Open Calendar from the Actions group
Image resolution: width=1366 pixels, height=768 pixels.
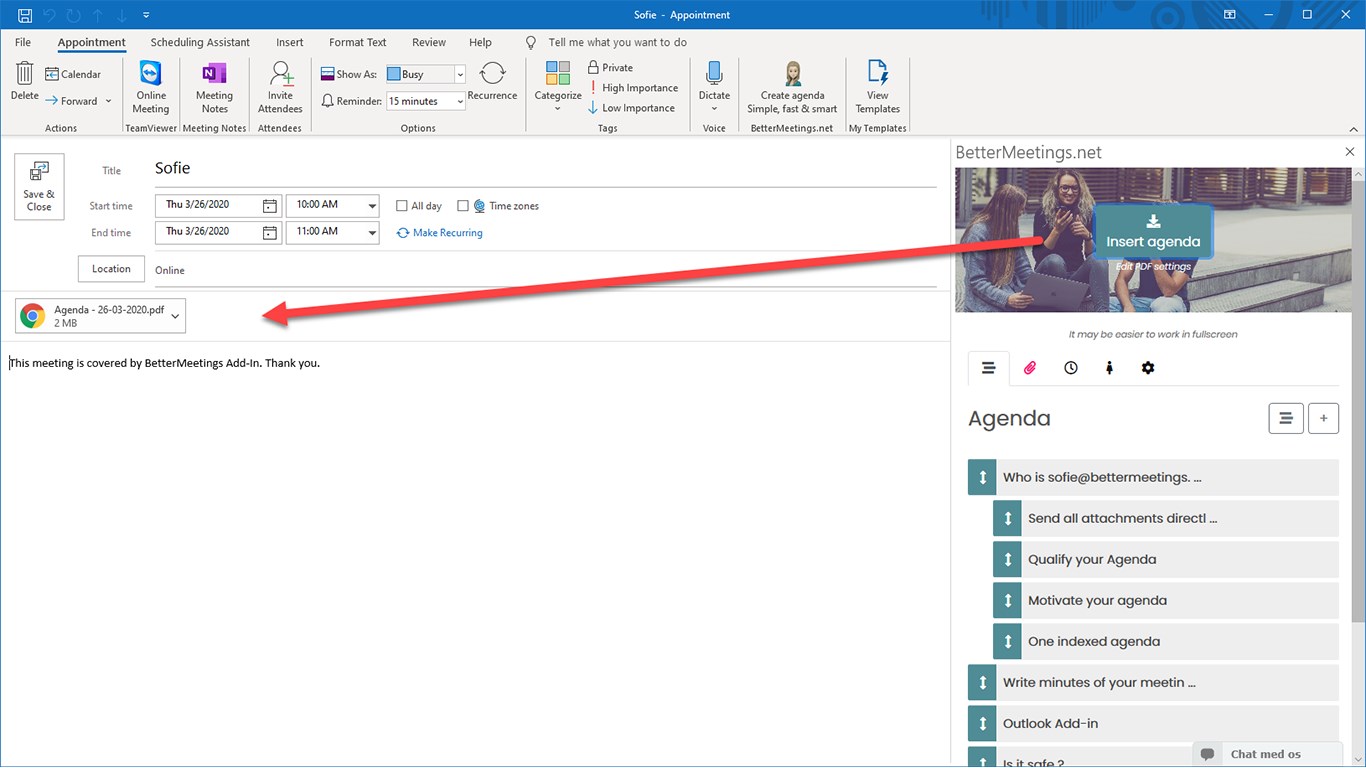pos(73,74)
